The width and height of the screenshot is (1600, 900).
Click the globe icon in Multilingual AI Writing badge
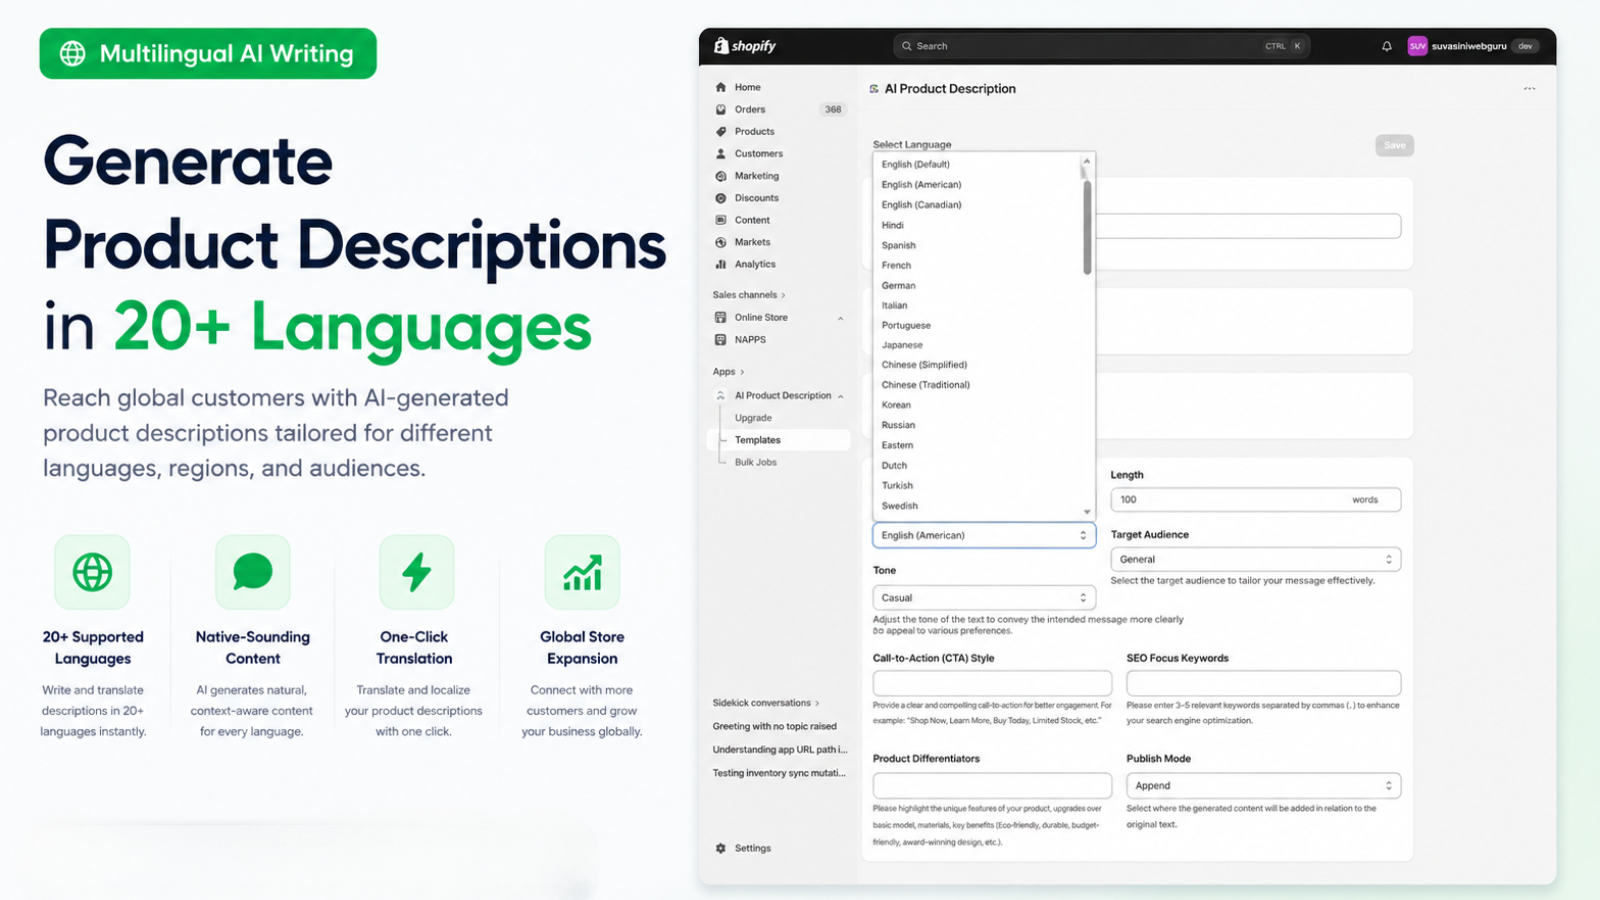pos(73,54)
